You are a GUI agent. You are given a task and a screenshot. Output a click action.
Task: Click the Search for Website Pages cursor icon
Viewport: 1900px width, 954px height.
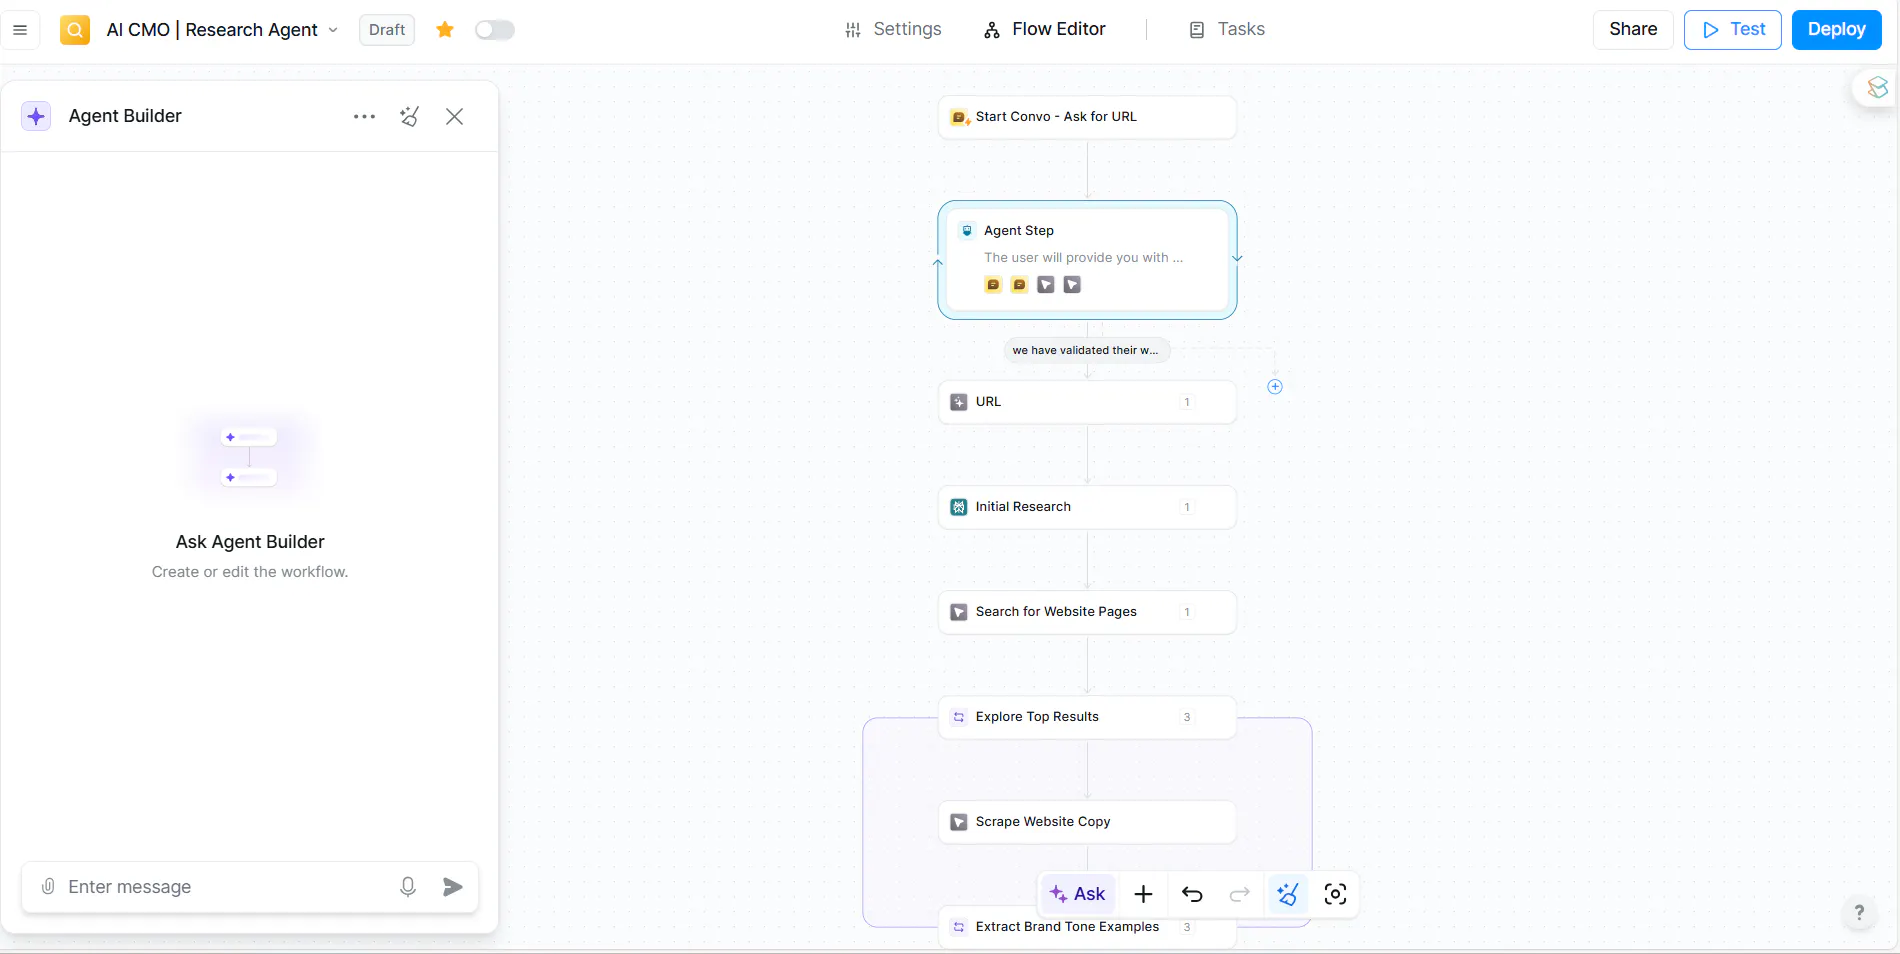click(958, 612)
